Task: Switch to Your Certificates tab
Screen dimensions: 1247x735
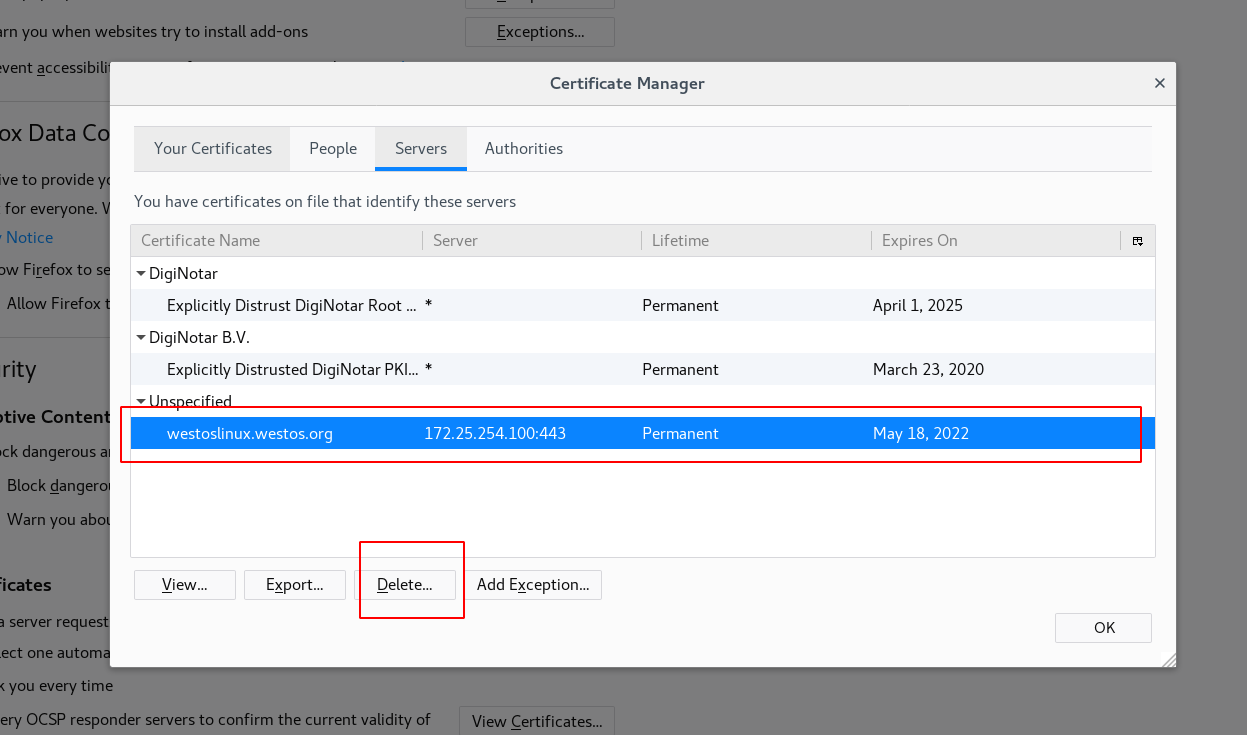Action: (213, 149)
